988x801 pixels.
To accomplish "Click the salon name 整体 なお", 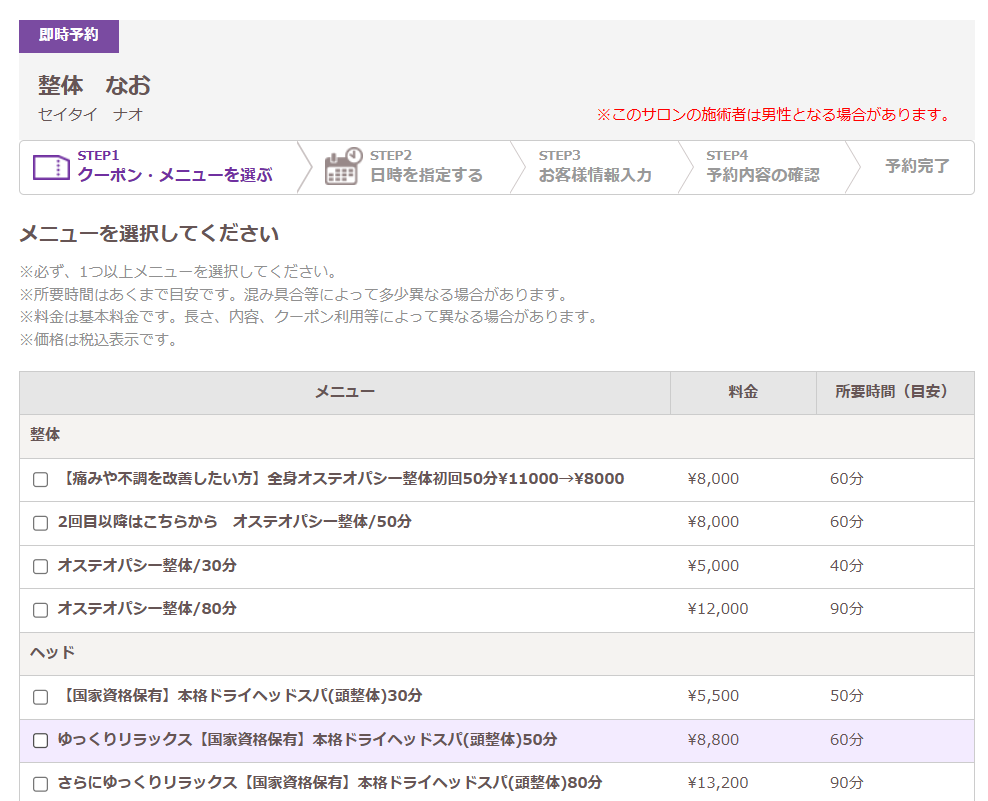I will click(x=94, y=86).
